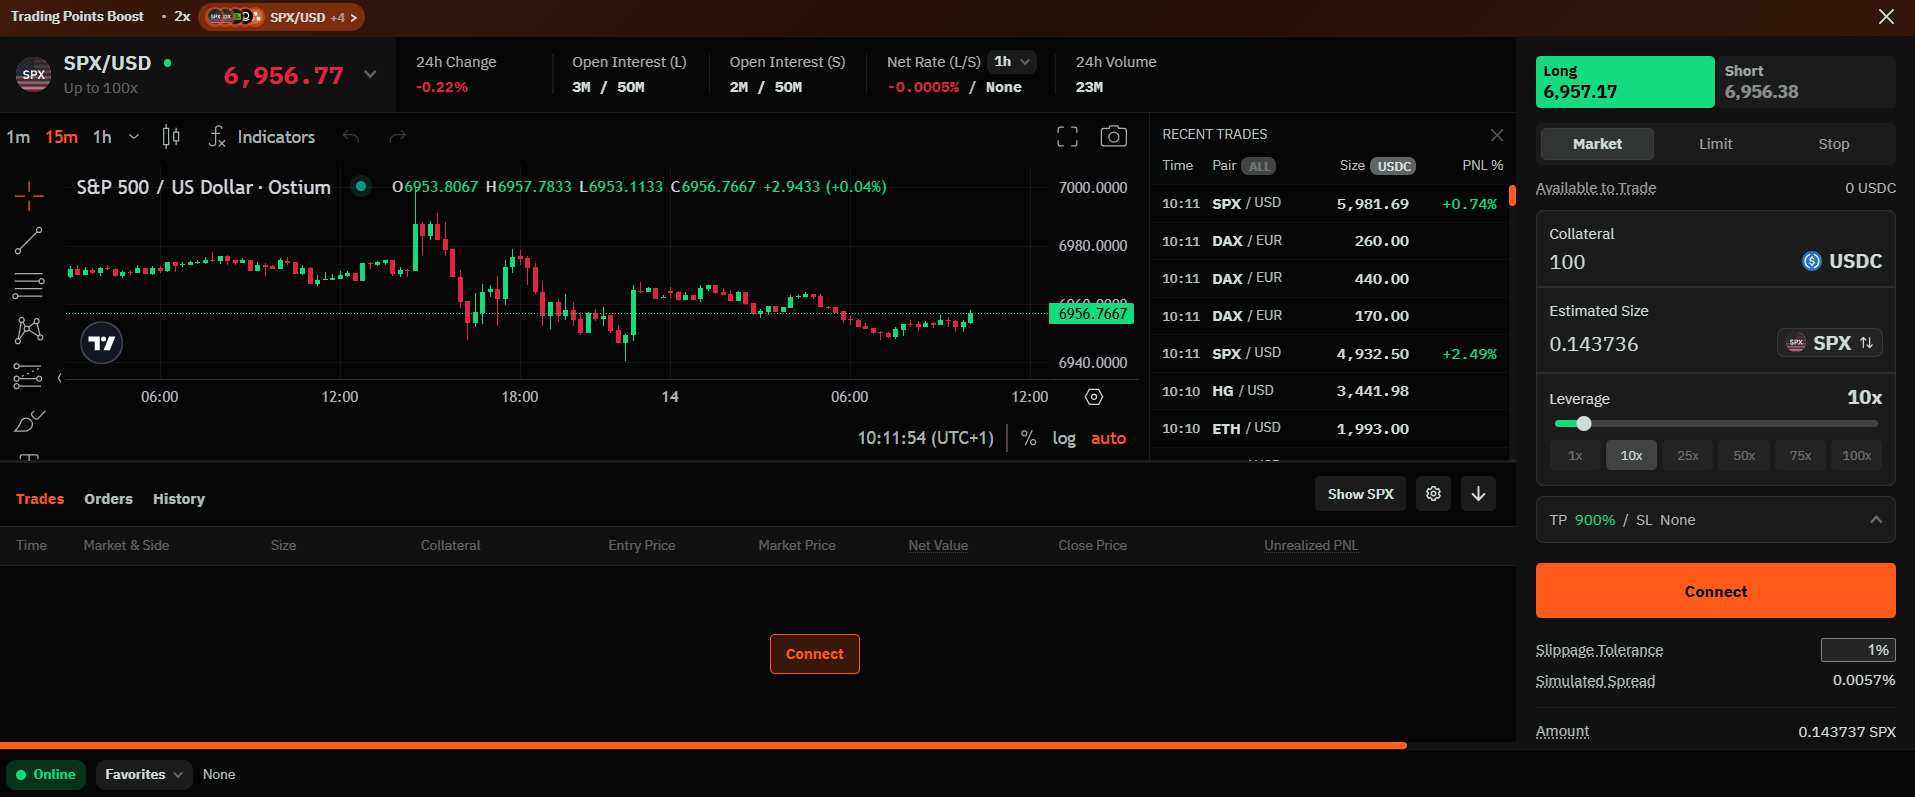Switch to the Limit order tab
1915x797 pixels.
point(1715,144)
